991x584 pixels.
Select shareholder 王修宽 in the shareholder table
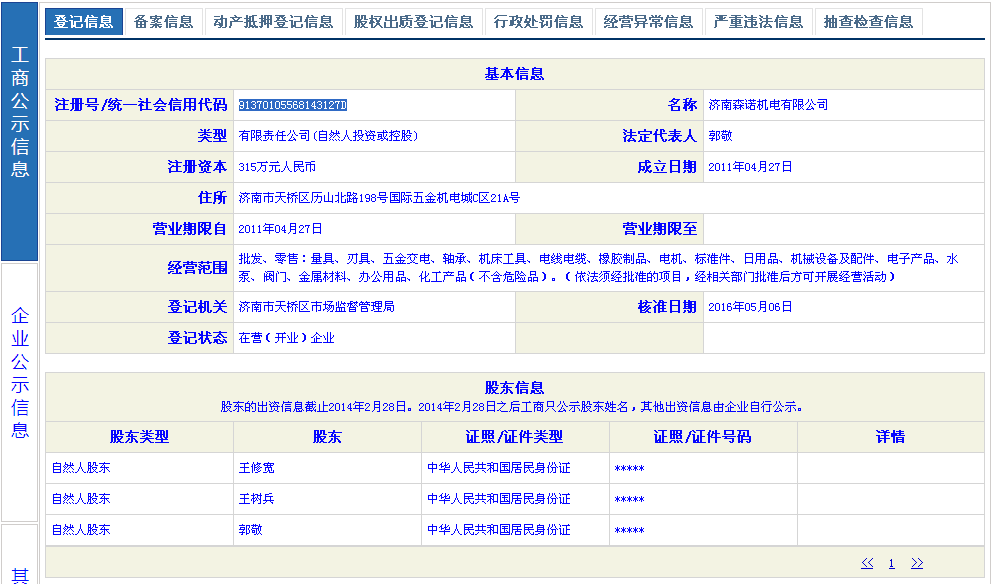pos(256,468)
